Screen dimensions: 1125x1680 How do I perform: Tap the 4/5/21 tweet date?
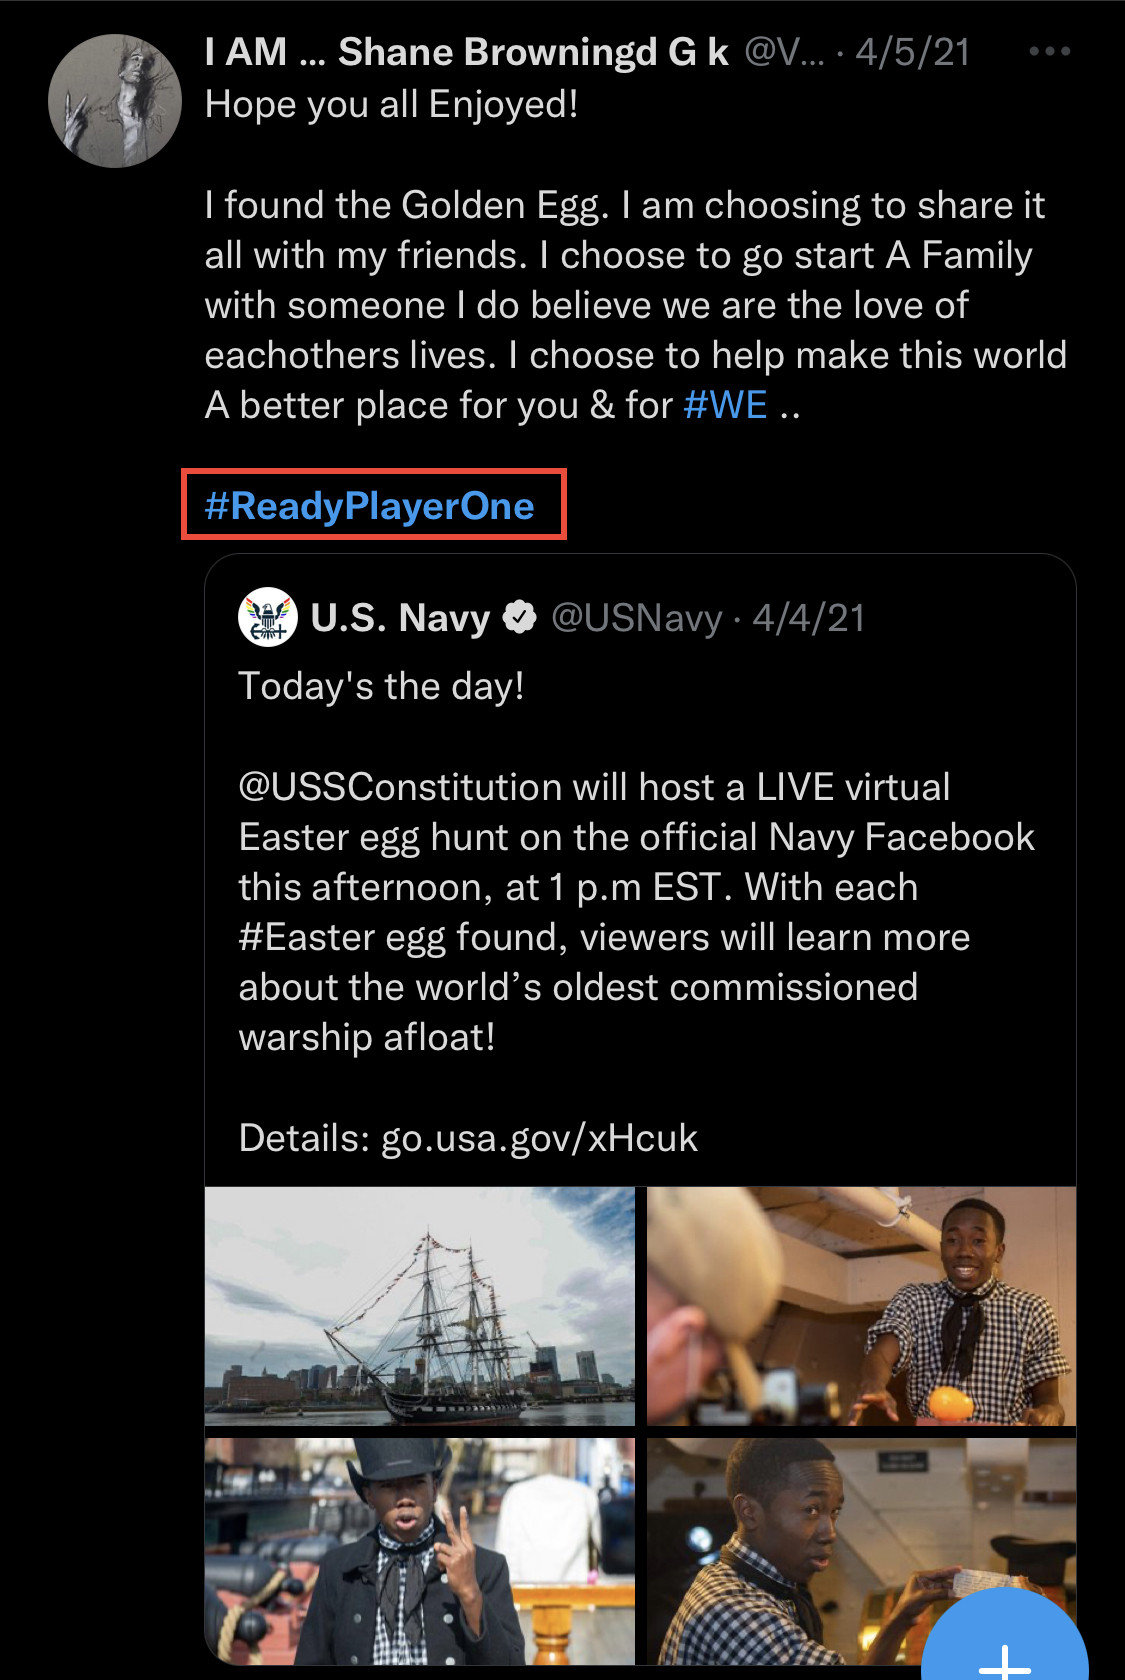point(912,52)
